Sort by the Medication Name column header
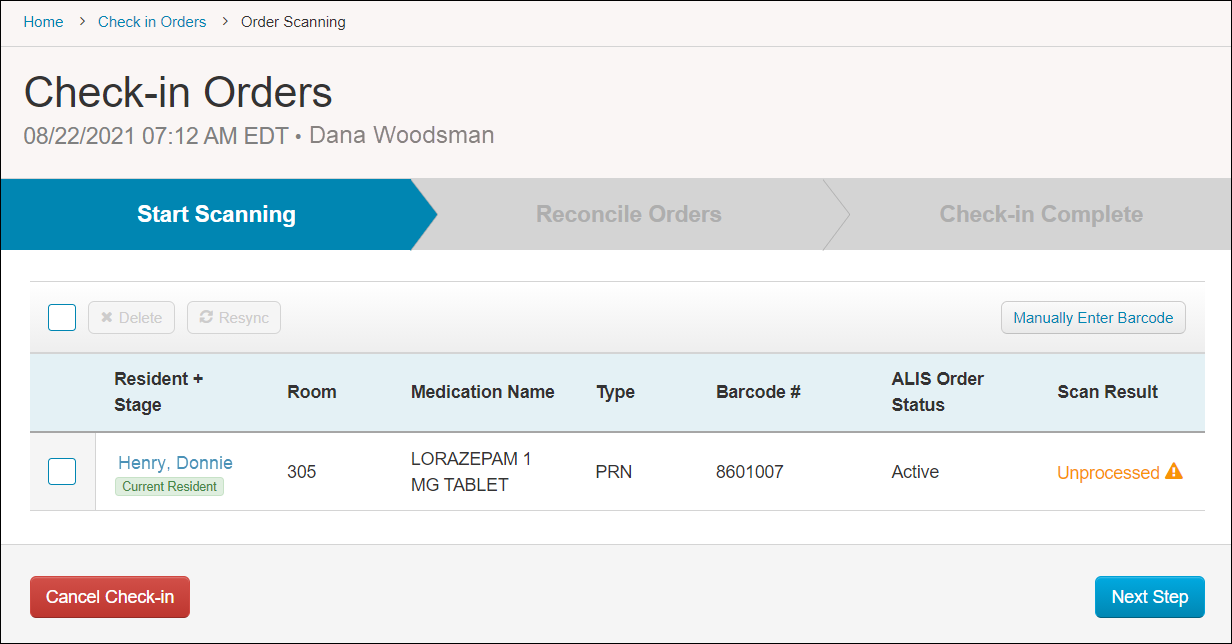Screen dimensions: 1232x644 coord(482,392)
